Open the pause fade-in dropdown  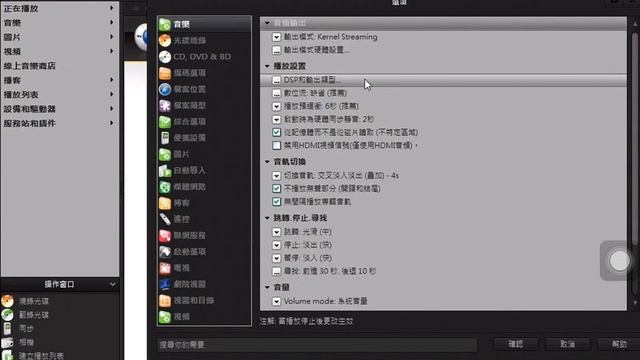(x=276, y=258)
